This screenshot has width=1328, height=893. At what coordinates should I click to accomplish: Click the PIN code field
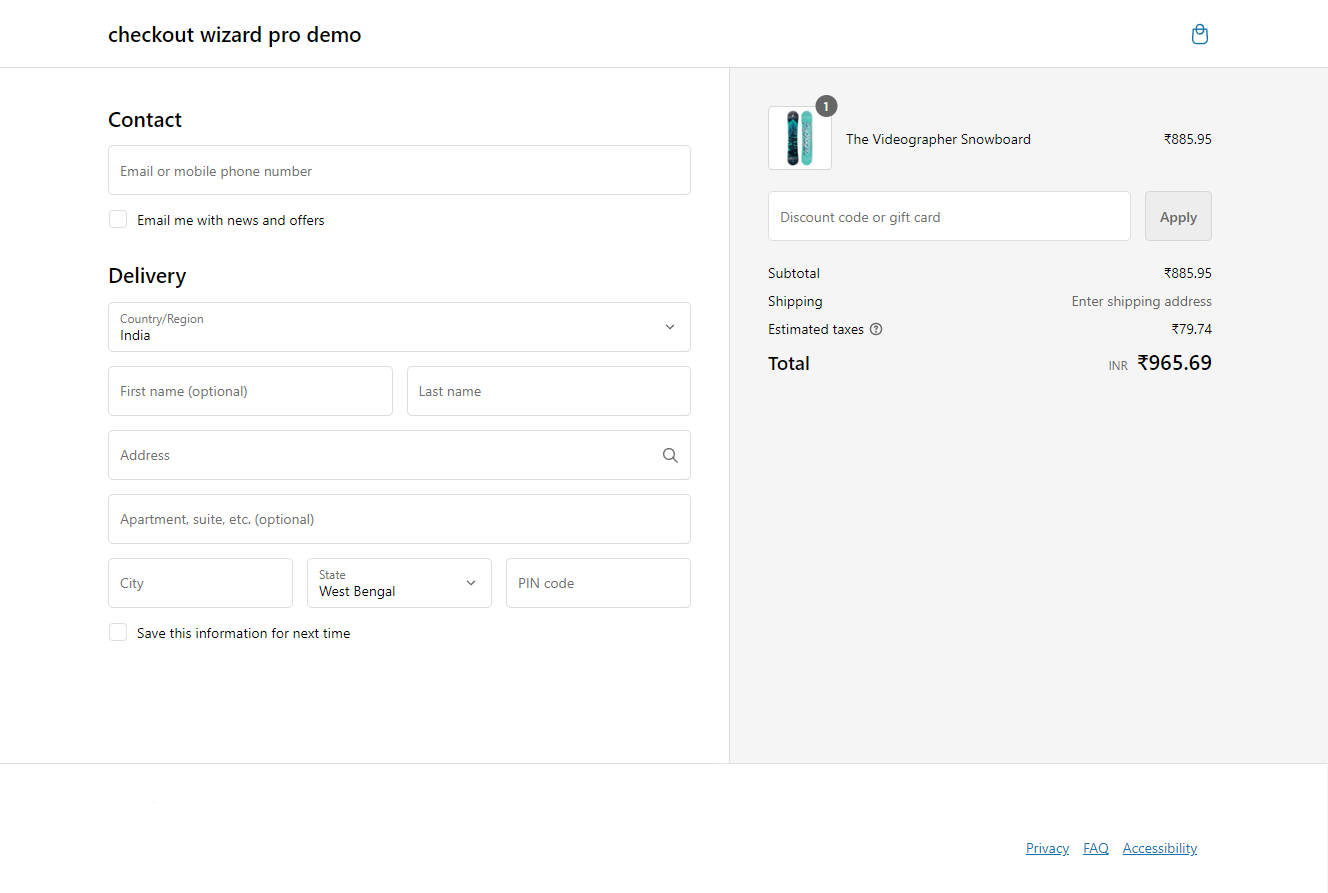598,583
